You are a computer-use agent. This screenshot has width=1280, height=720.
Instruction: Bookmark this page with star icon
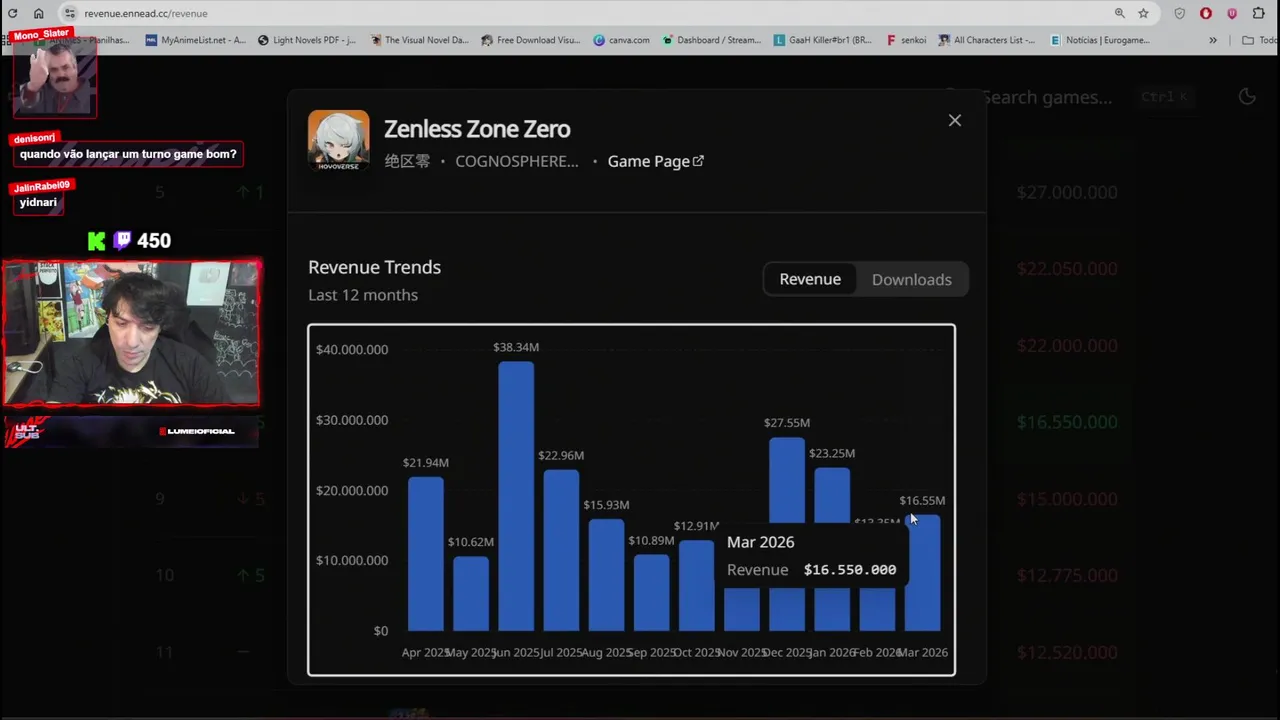pyautogui.click(x=1143, y=13)
